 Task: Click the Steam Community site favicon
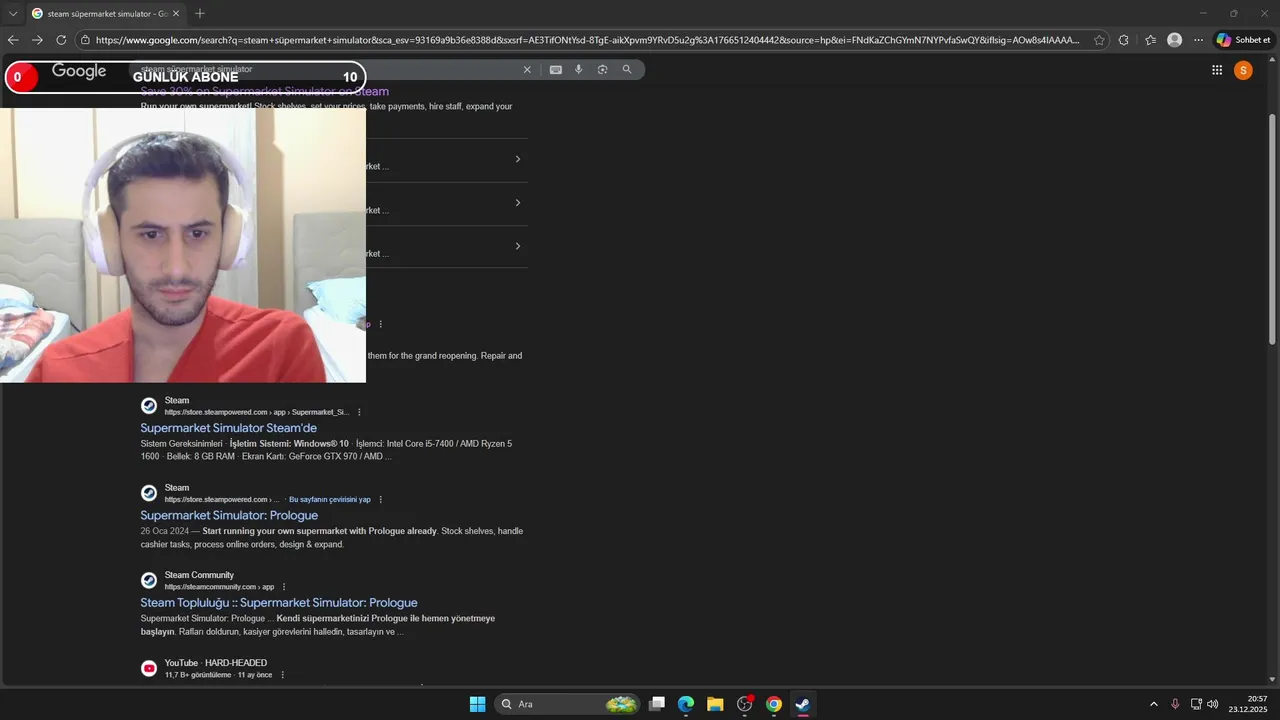pyautogui.click(x=149, y=580)
